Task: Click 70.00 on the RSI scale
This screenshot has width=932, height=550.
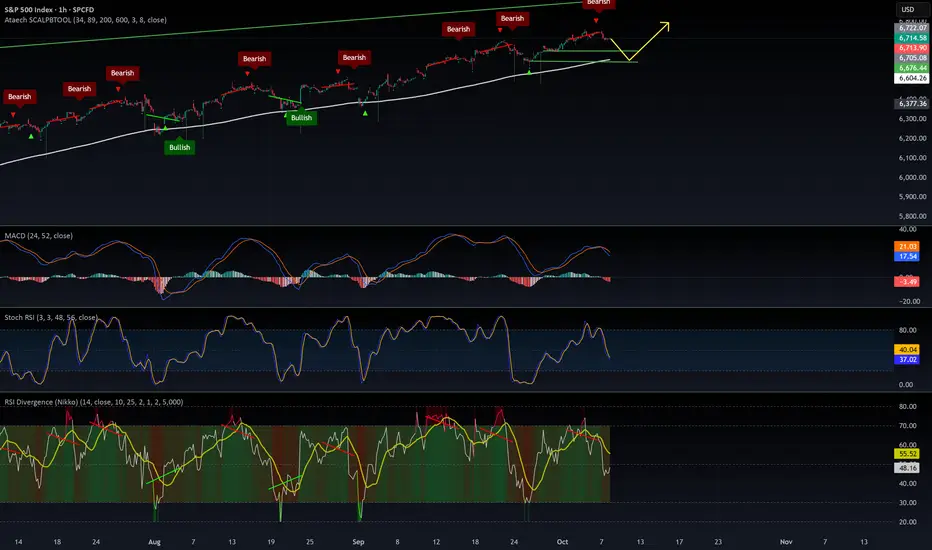Action: click(907, 426)
